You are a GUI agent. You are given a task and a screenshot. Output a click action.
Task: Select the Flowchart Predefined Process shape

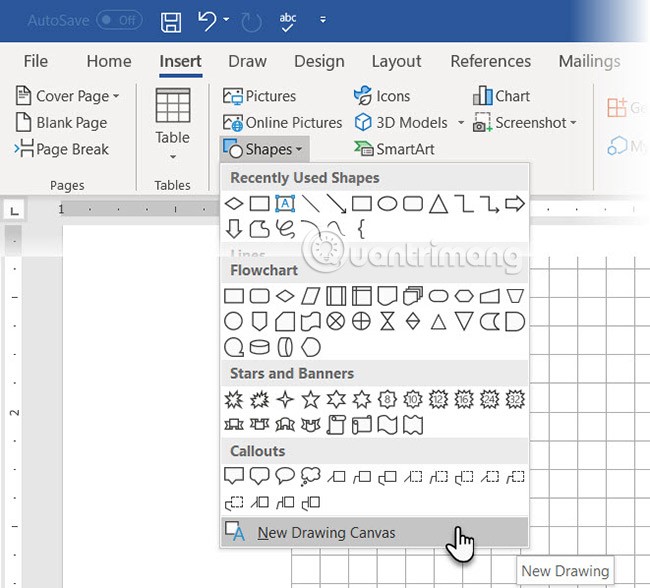tap(336, 296)
